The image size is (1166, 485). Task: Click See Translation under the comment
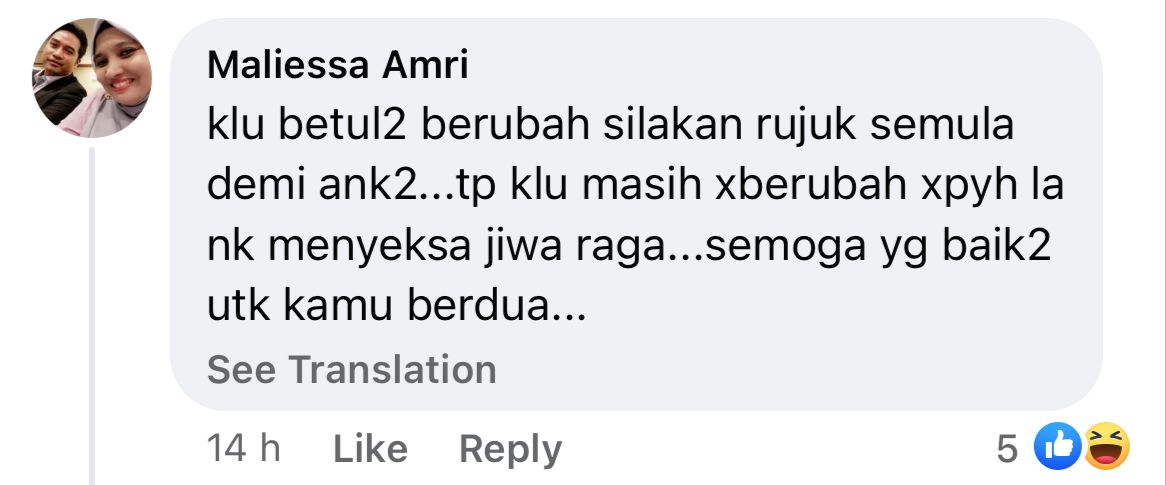click(x=352, y=370)
